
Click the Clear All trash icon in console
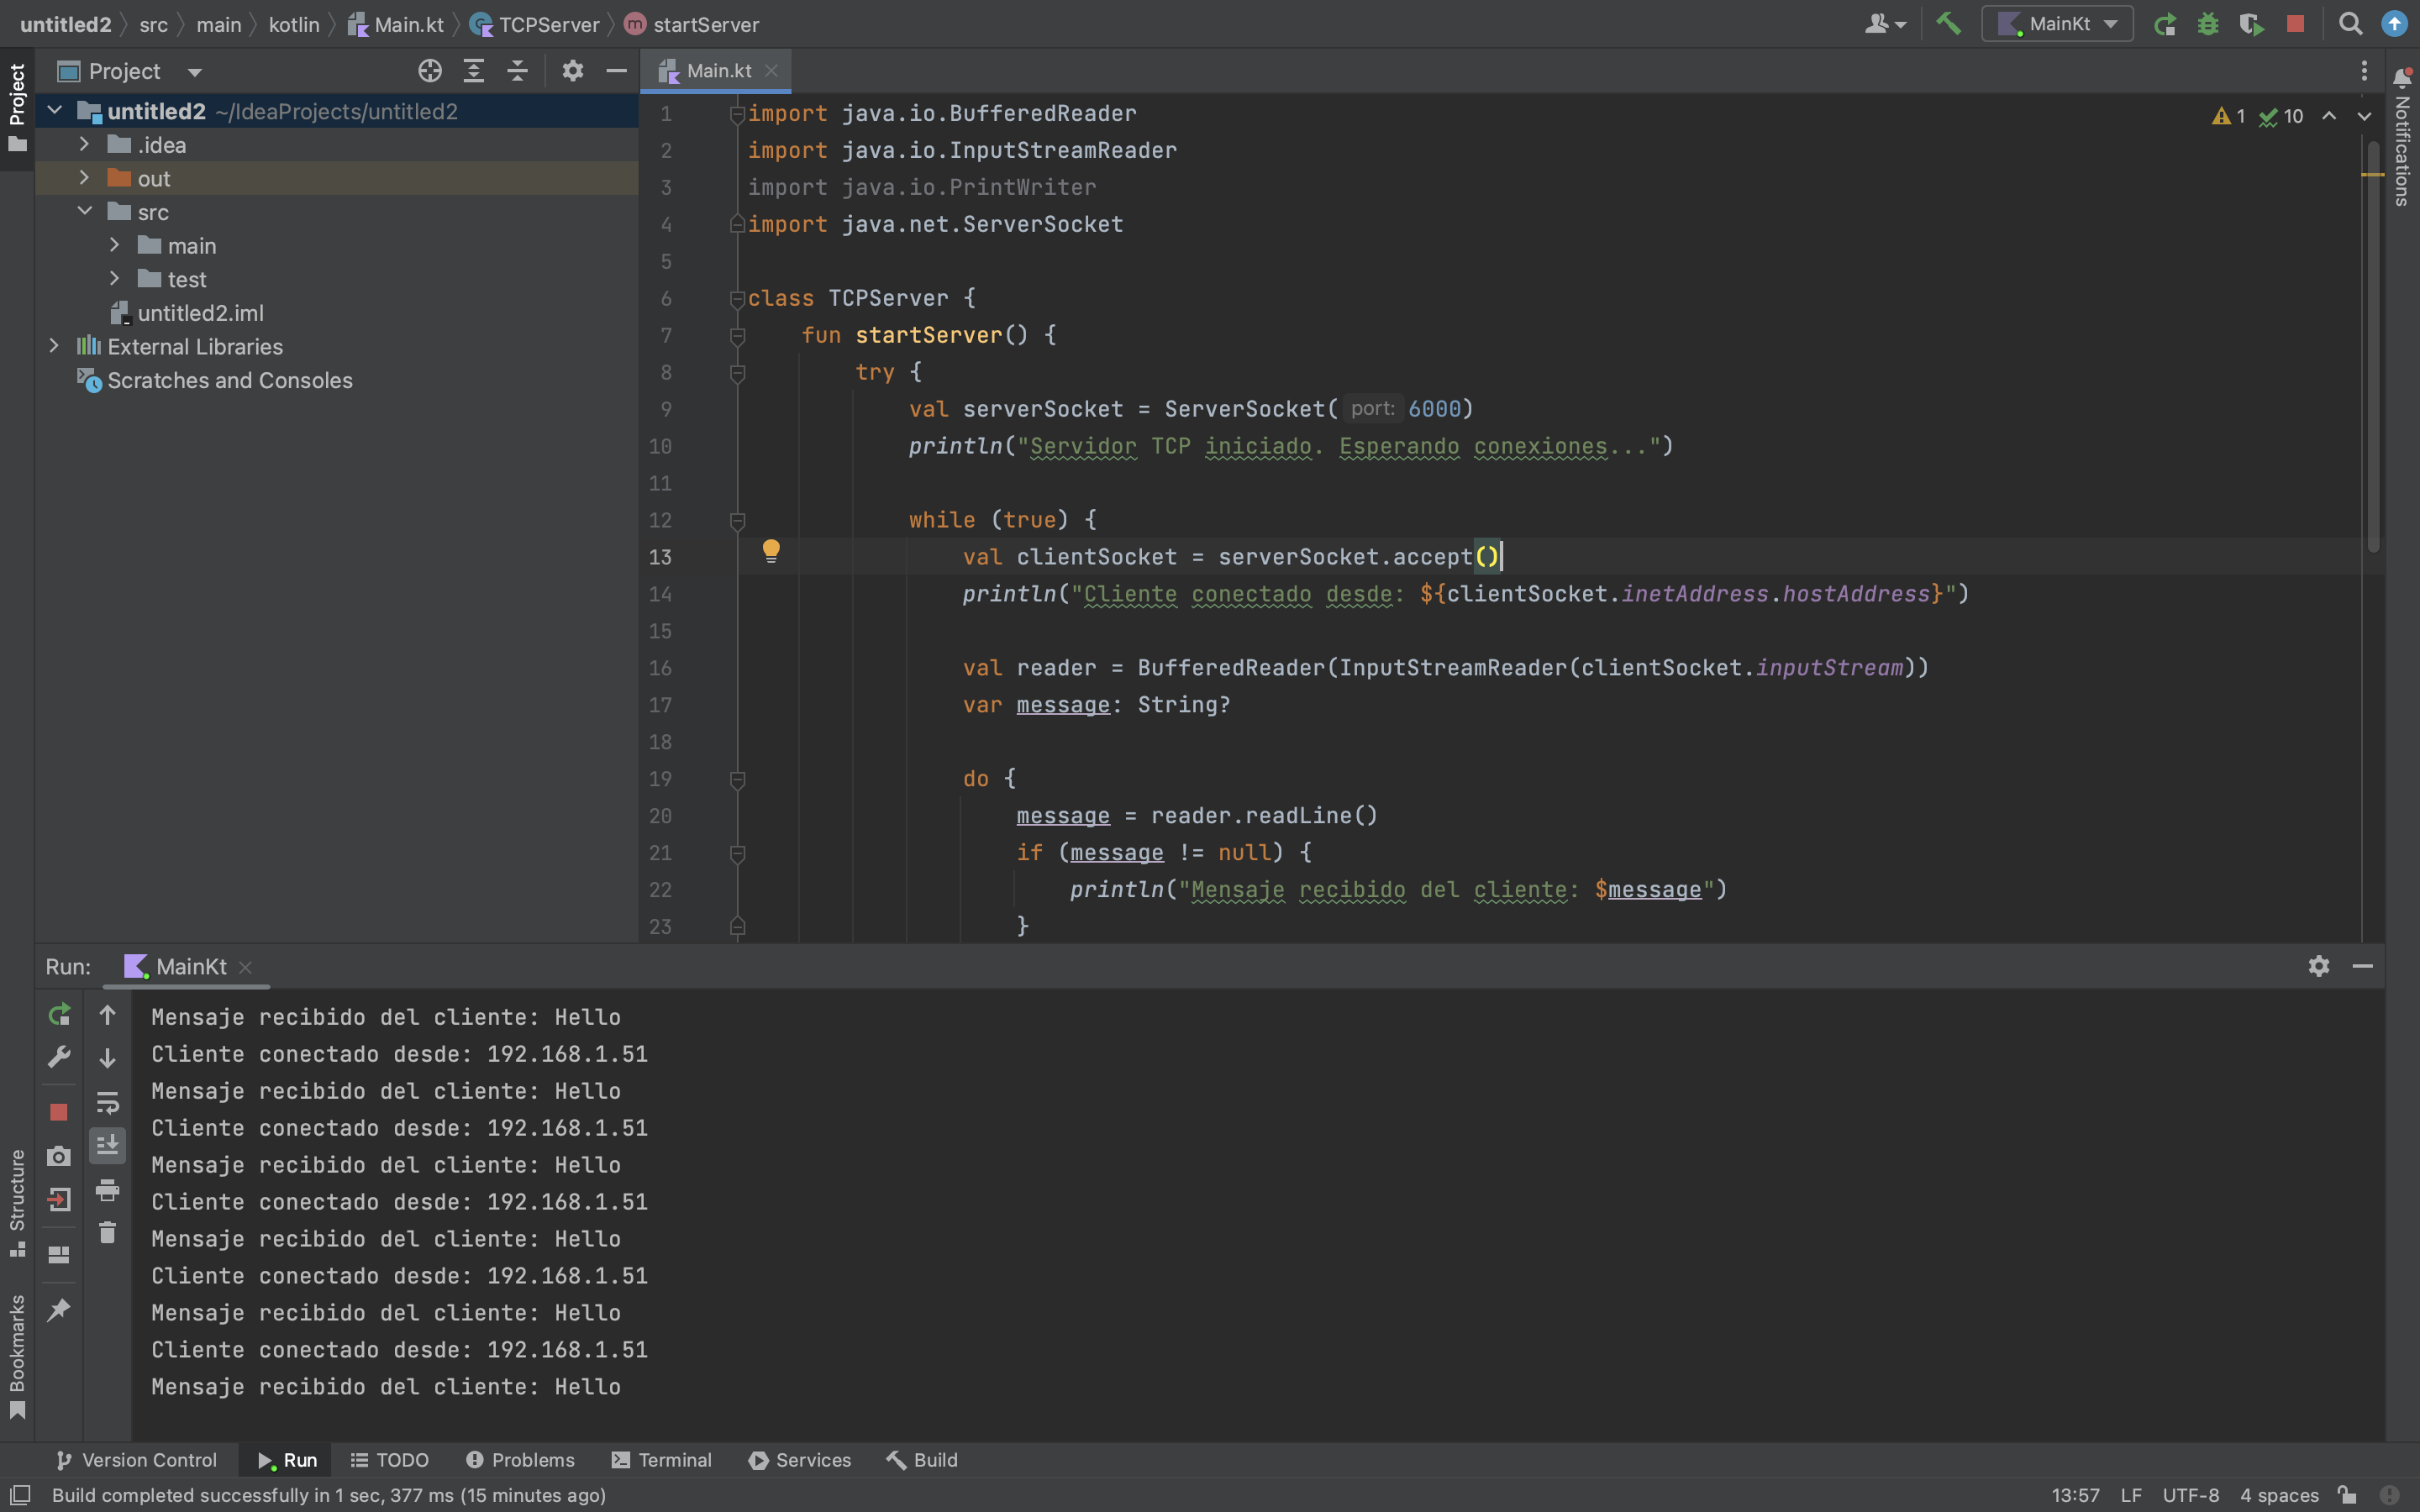click(108, 1233)
